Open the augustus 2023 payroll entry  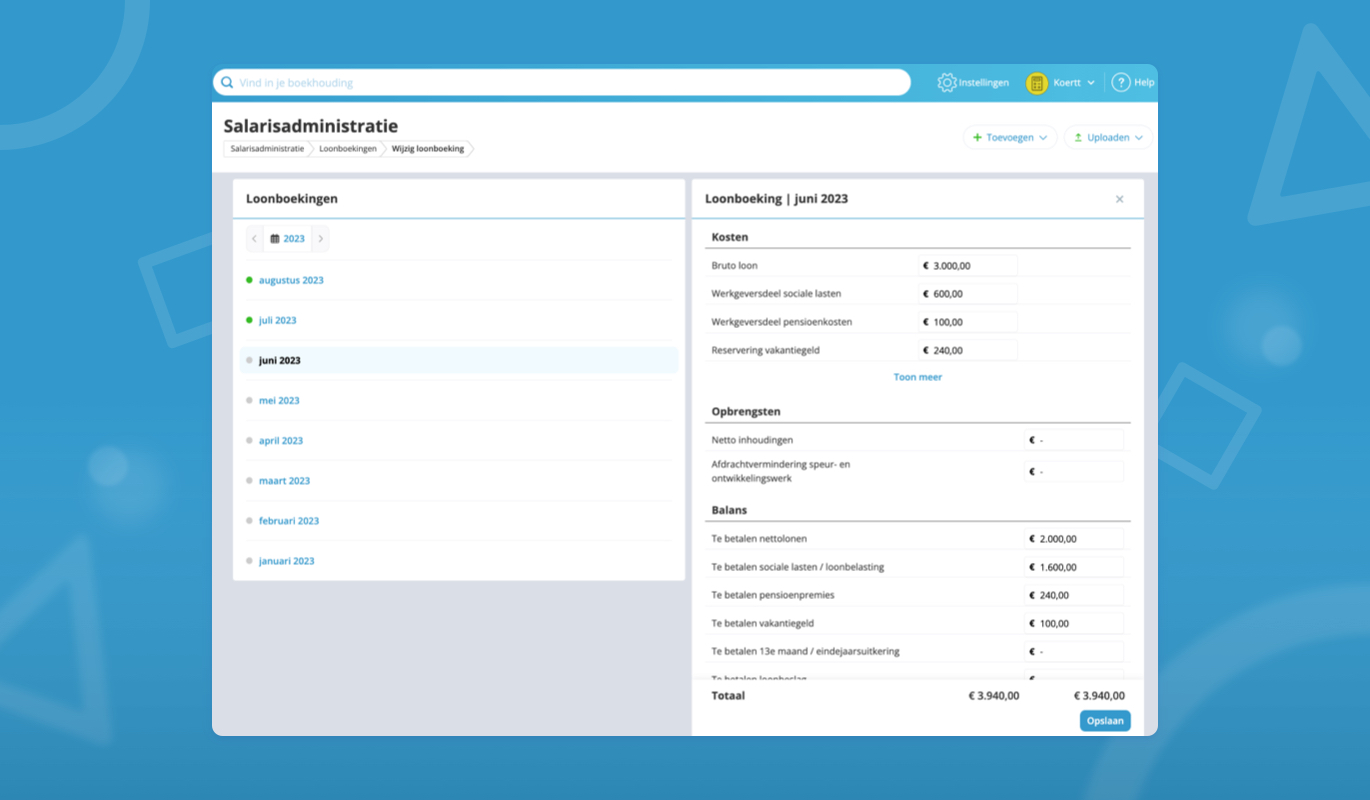coord(291,281)
